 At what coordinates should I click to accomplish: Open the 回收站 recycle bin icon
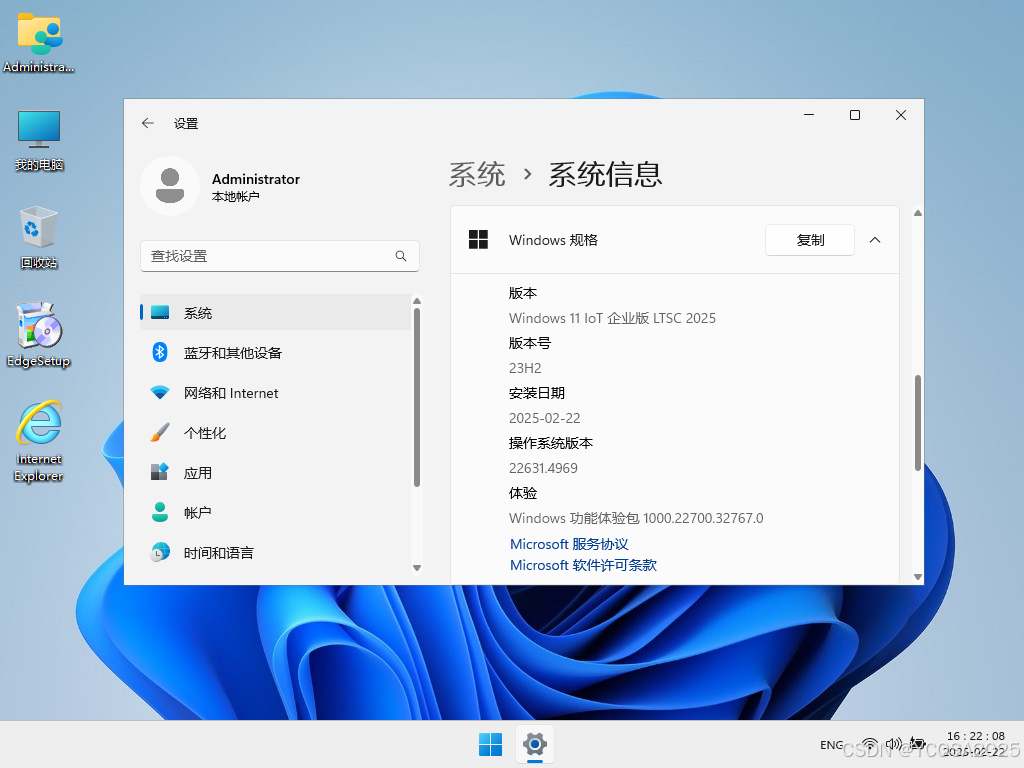click(x=39, y=238)
